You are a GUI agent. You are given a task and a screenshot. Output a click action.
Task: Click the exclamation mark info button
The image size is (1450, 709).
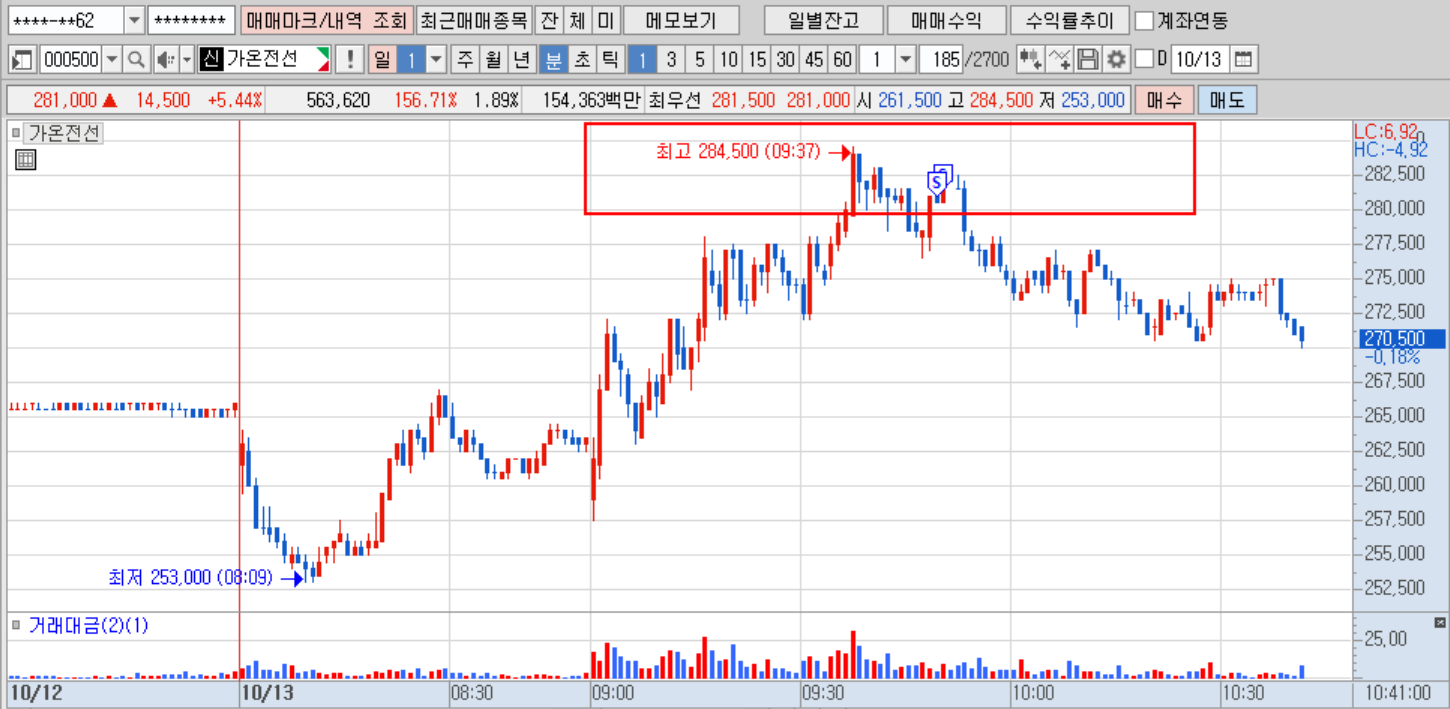[349, 60]
